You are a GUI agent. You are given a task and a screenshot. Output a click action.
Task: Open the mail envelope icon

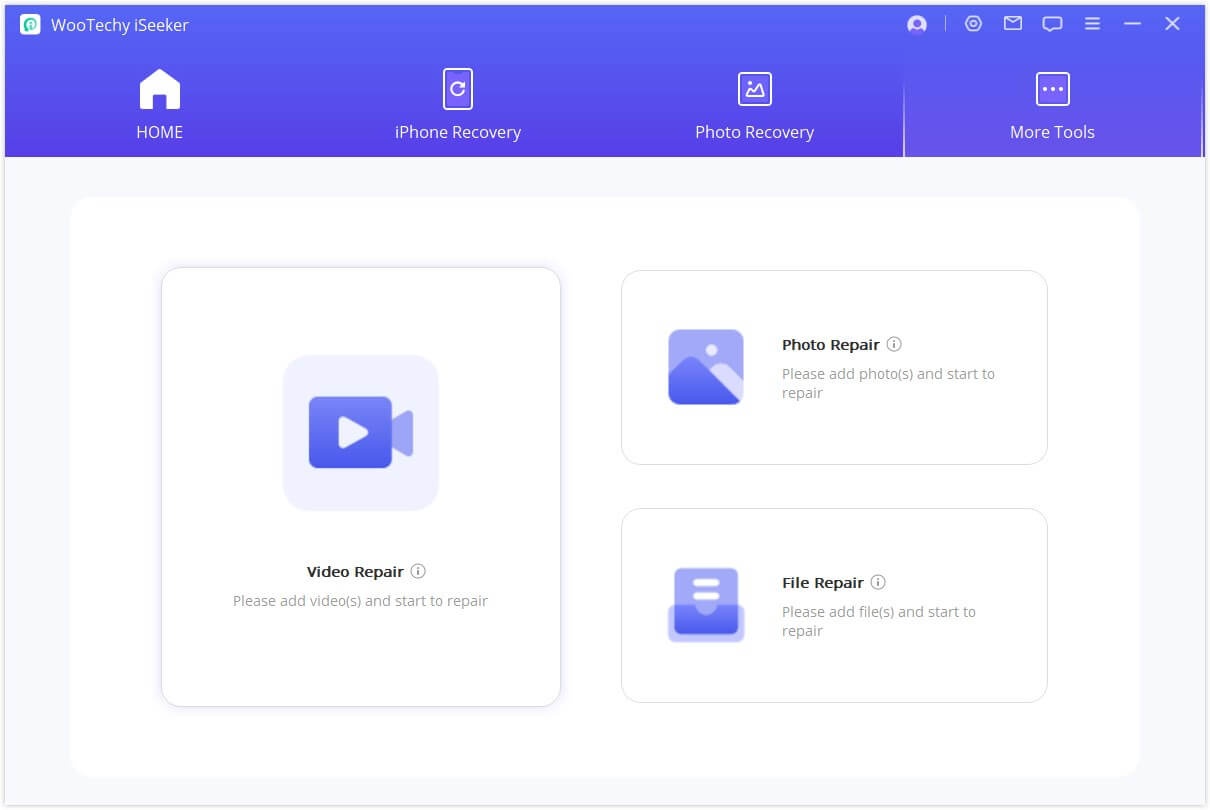1013,24
